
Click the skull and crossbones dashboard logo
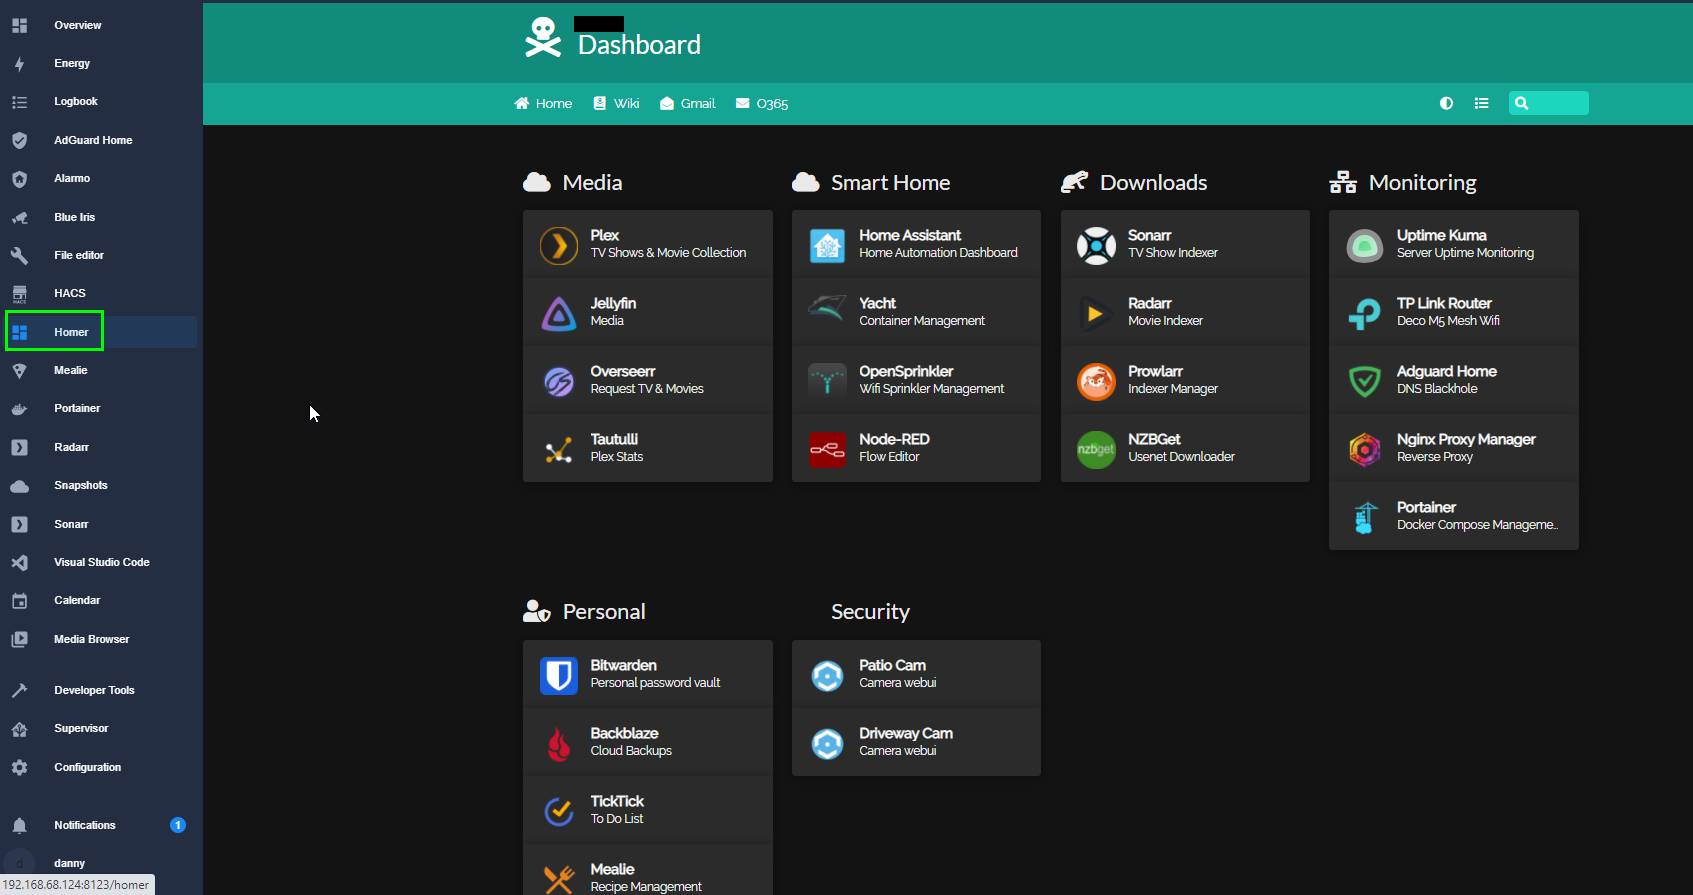tap(543, 37)
